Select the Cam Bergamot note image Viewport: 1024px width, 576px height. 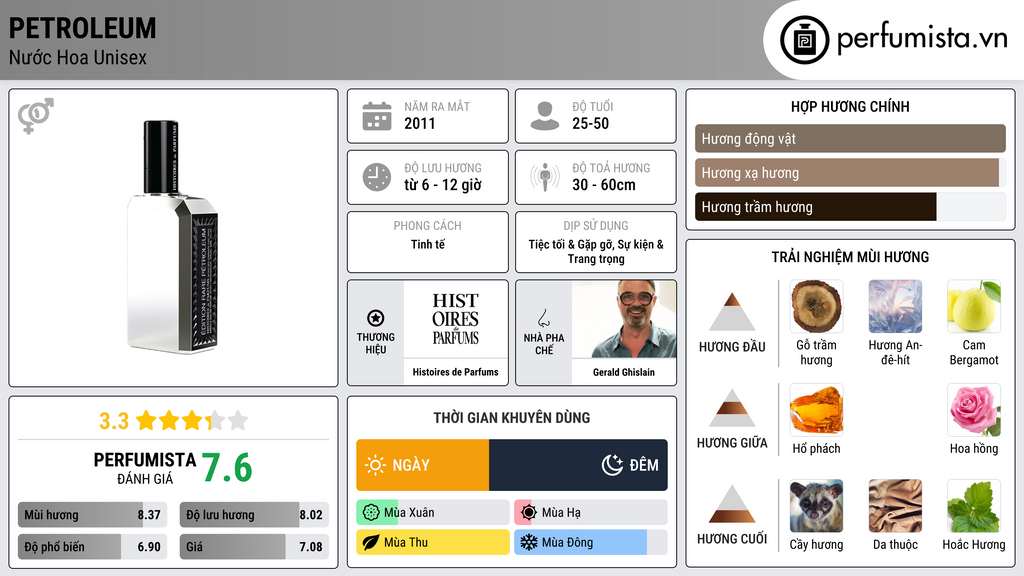point(974,307)
